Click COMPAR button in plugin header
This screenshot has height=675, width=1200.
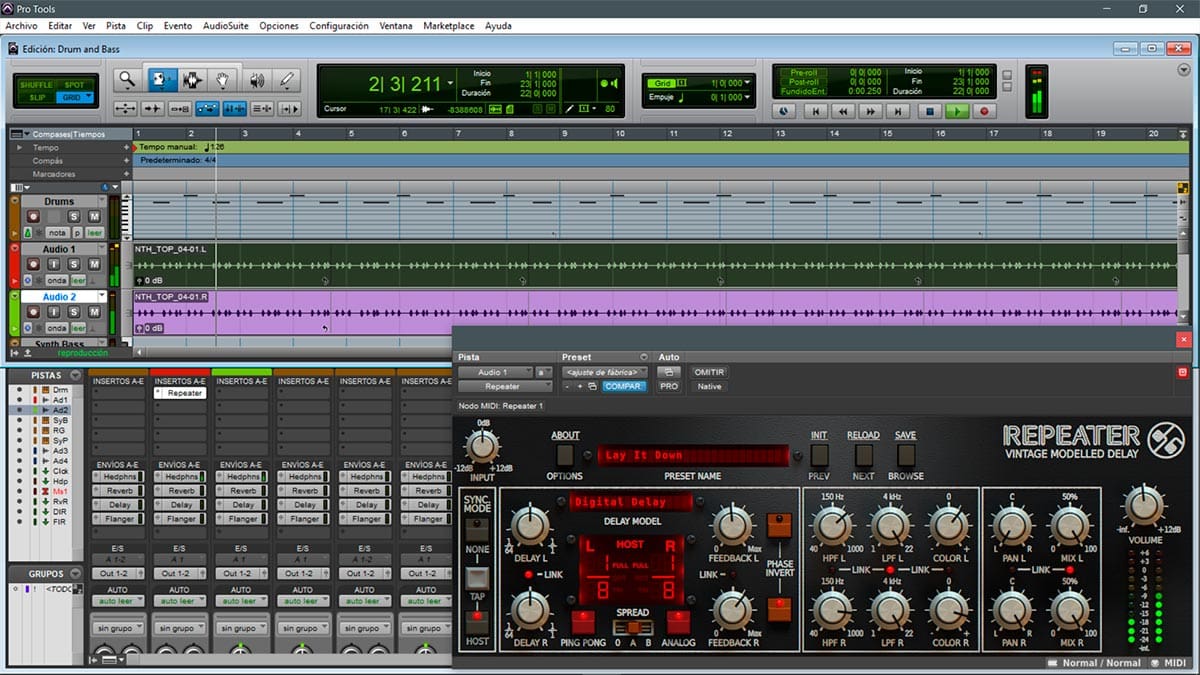click(624, 386)
